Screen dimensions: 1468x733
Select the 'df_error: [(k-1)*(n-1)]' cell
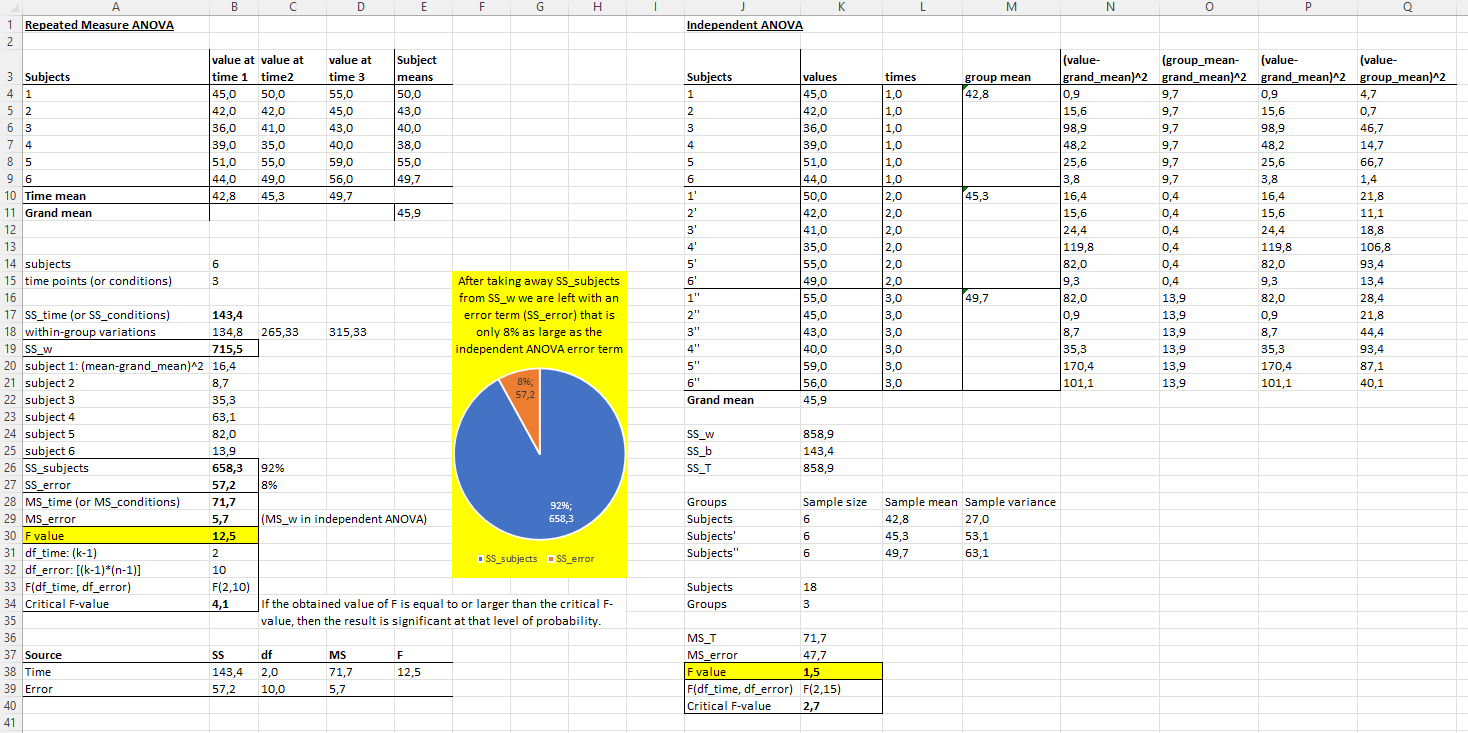(115, 570)
